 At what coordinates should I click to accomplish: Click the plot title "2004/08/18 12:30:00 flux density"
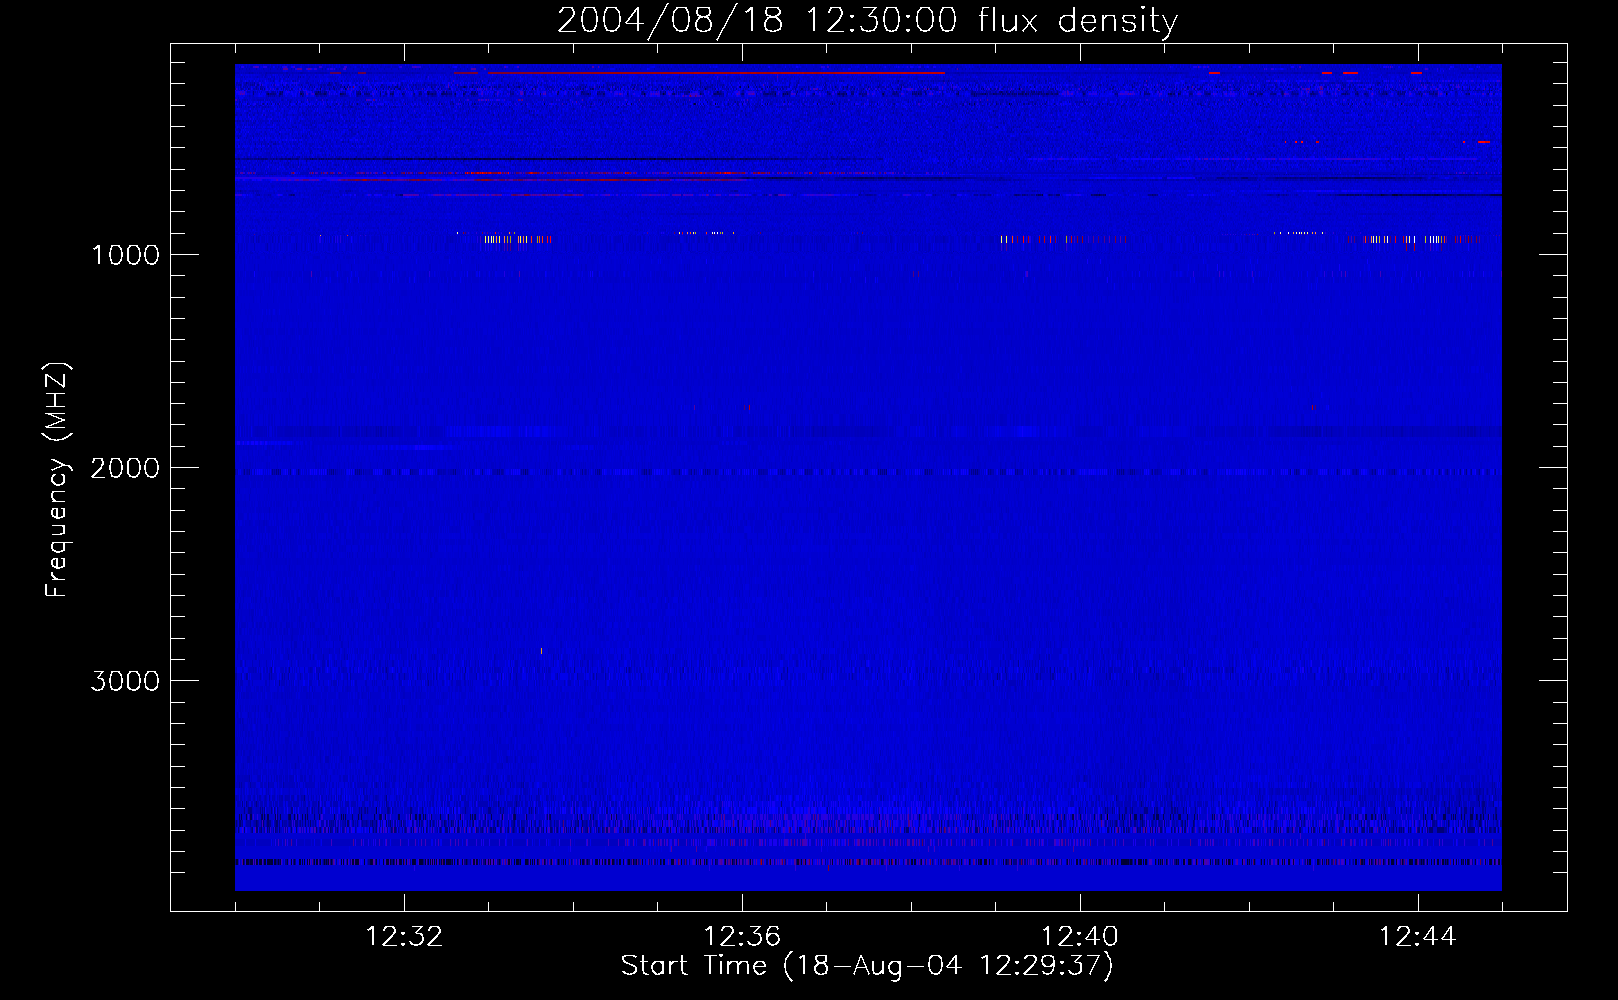tap(867, 20)
